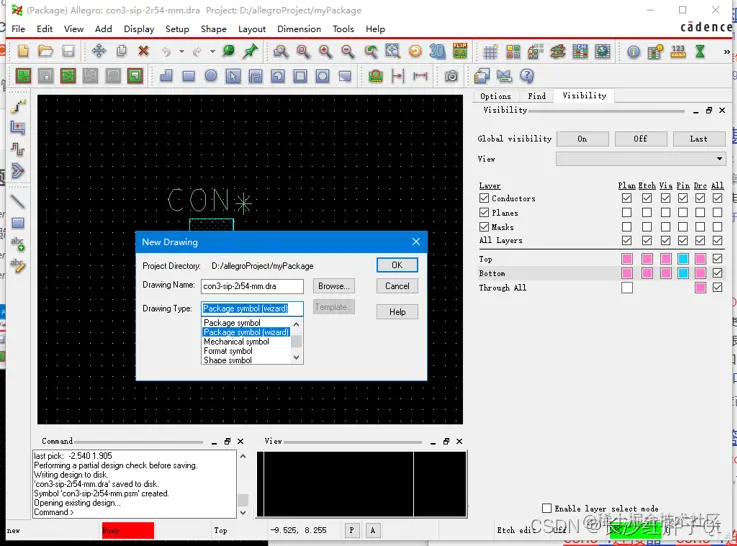This screenshot has height=546, width=737.
Task: Open the 3D viewer icon
Action: point(437,51)
